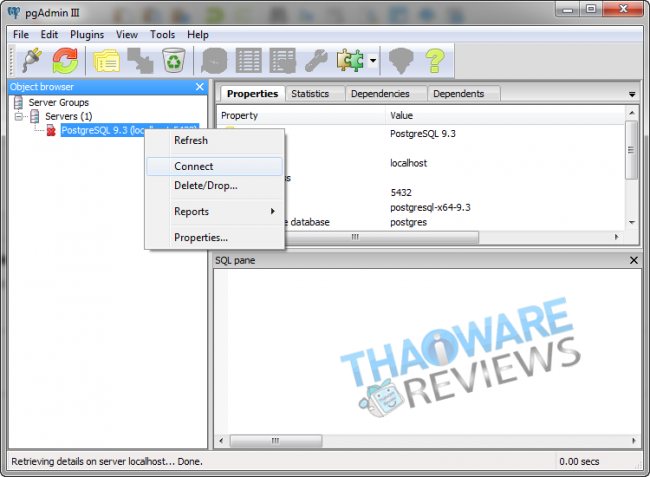
Task: Click the plug connection icon in toolbar
Action: coord(32,61)
